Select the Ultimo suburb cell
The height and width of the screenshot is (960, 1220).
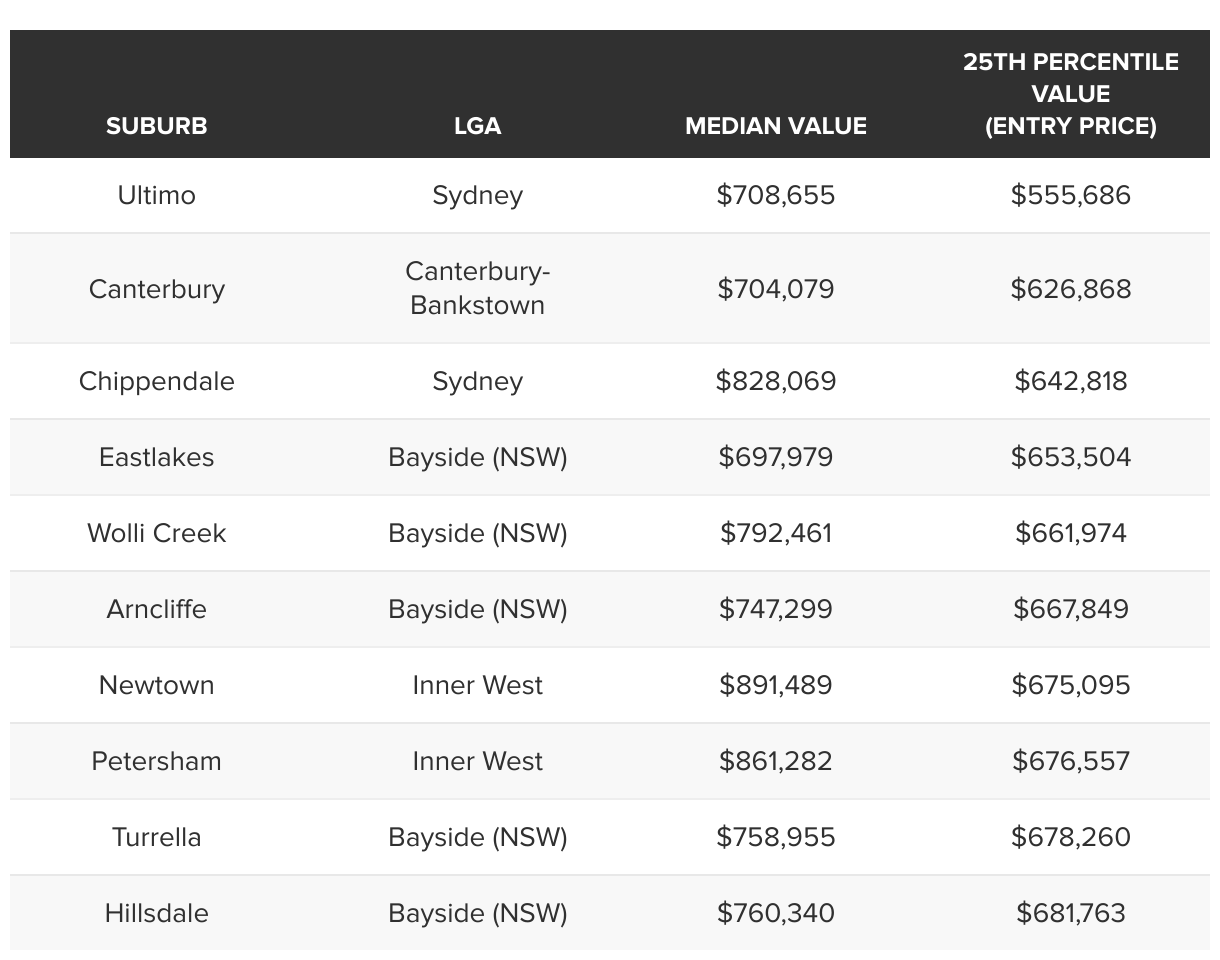[x=157, y=195]
